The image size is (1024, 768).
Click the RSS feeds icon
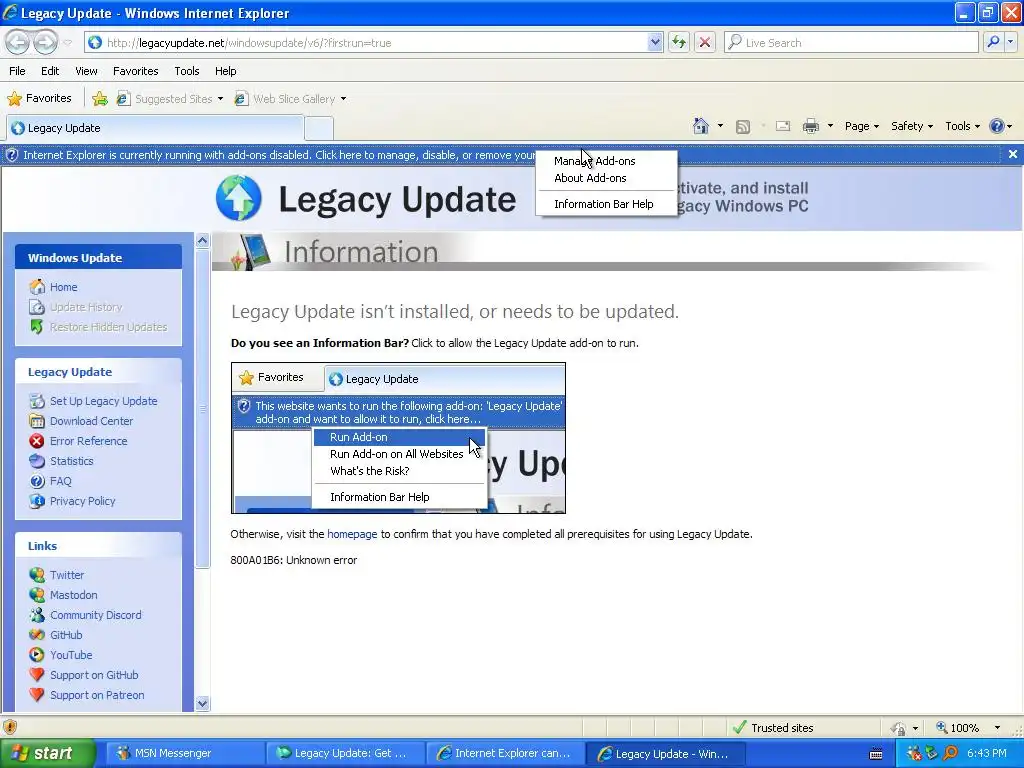pyautogui.click(x=743, y=127)
